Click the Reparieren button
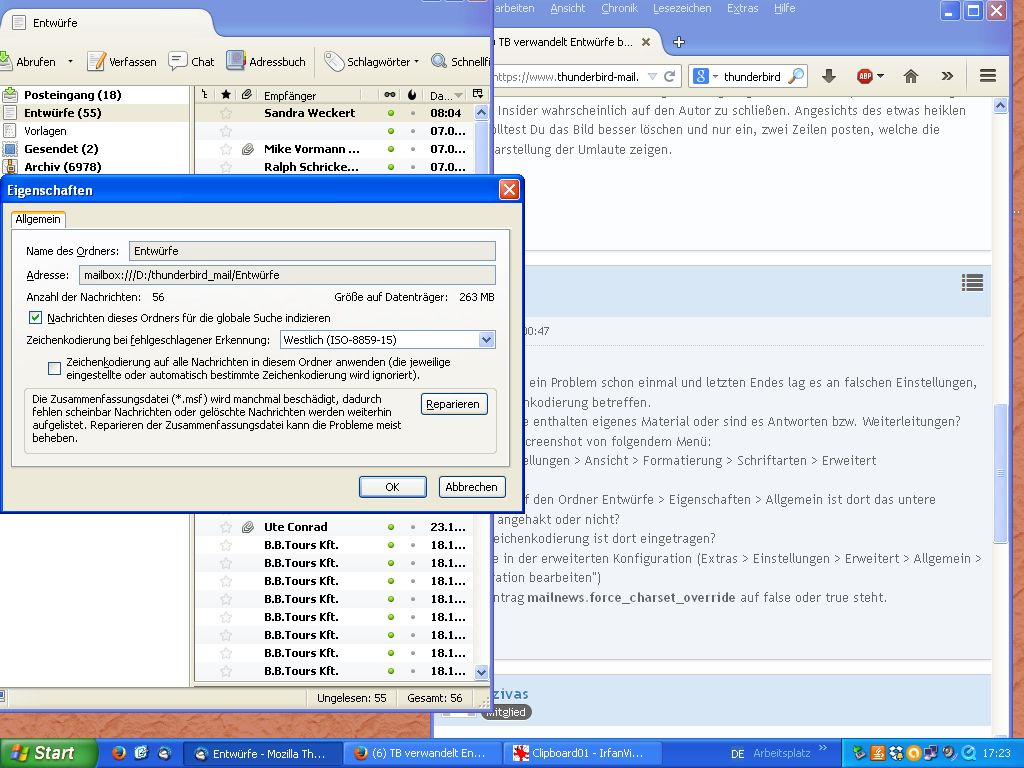Viewport: 1024px width, 768px height. (454, 404)
